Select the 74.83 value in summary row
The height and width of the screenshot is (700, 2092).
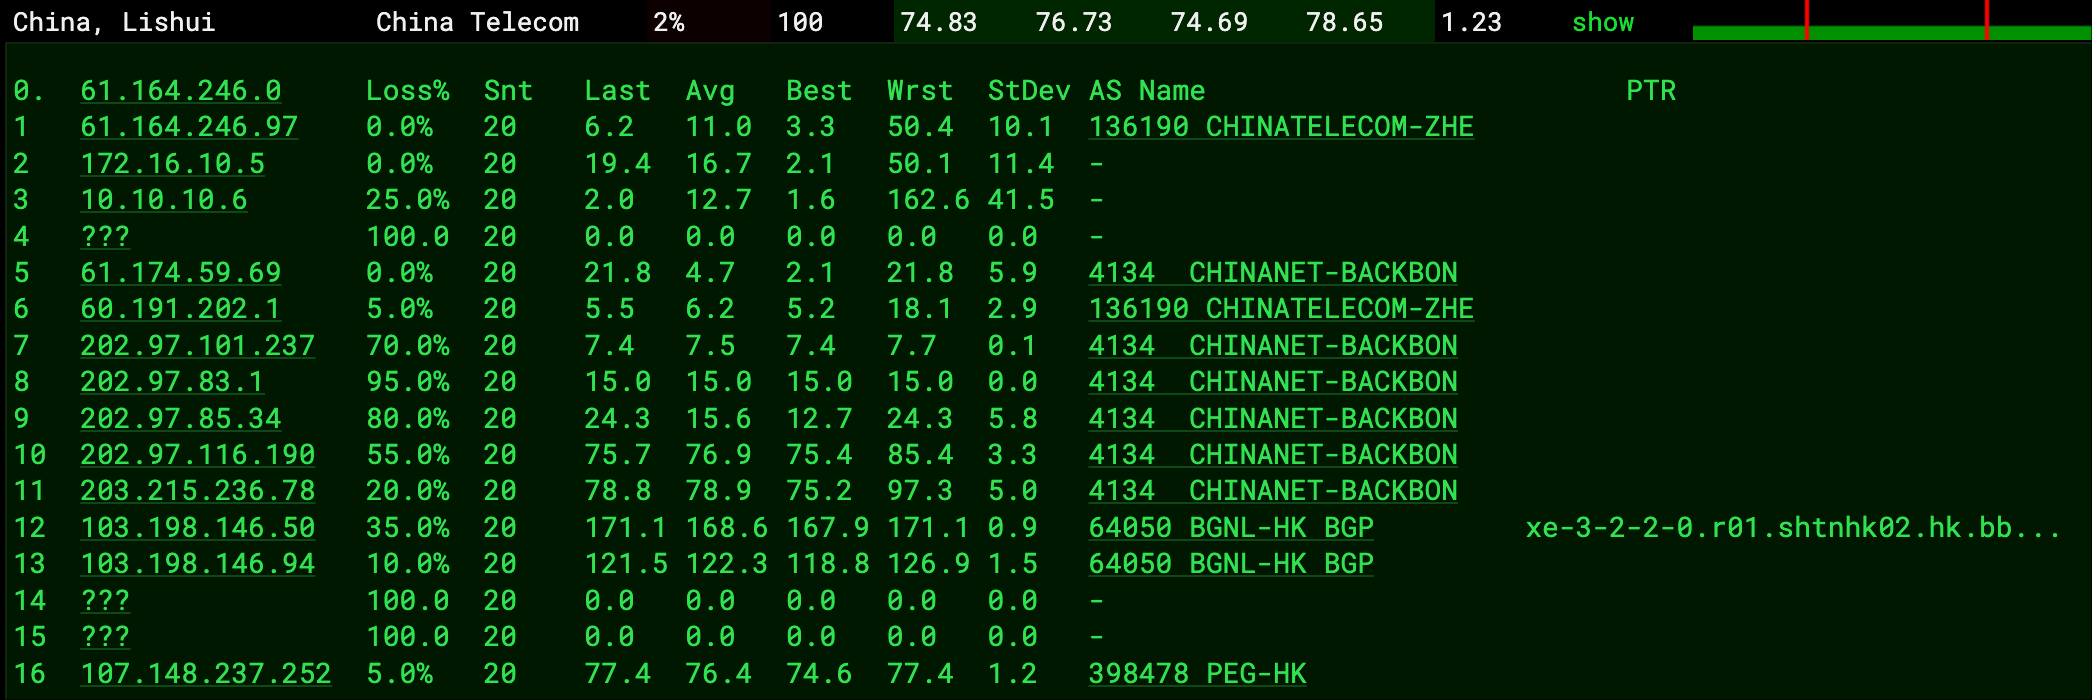pos(939,22)
